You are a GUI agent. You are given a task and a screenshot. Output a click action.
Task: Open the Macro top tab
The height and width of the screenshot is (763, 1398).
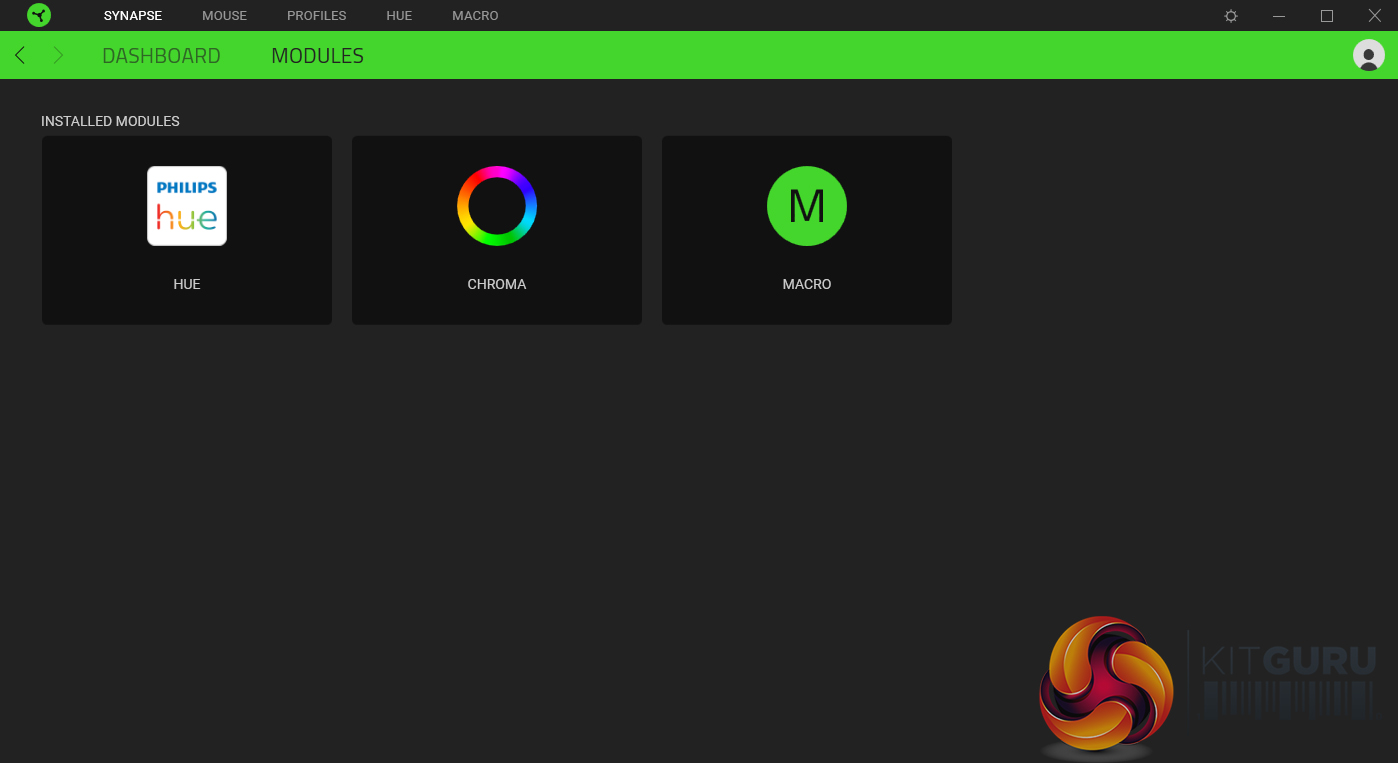475,16
